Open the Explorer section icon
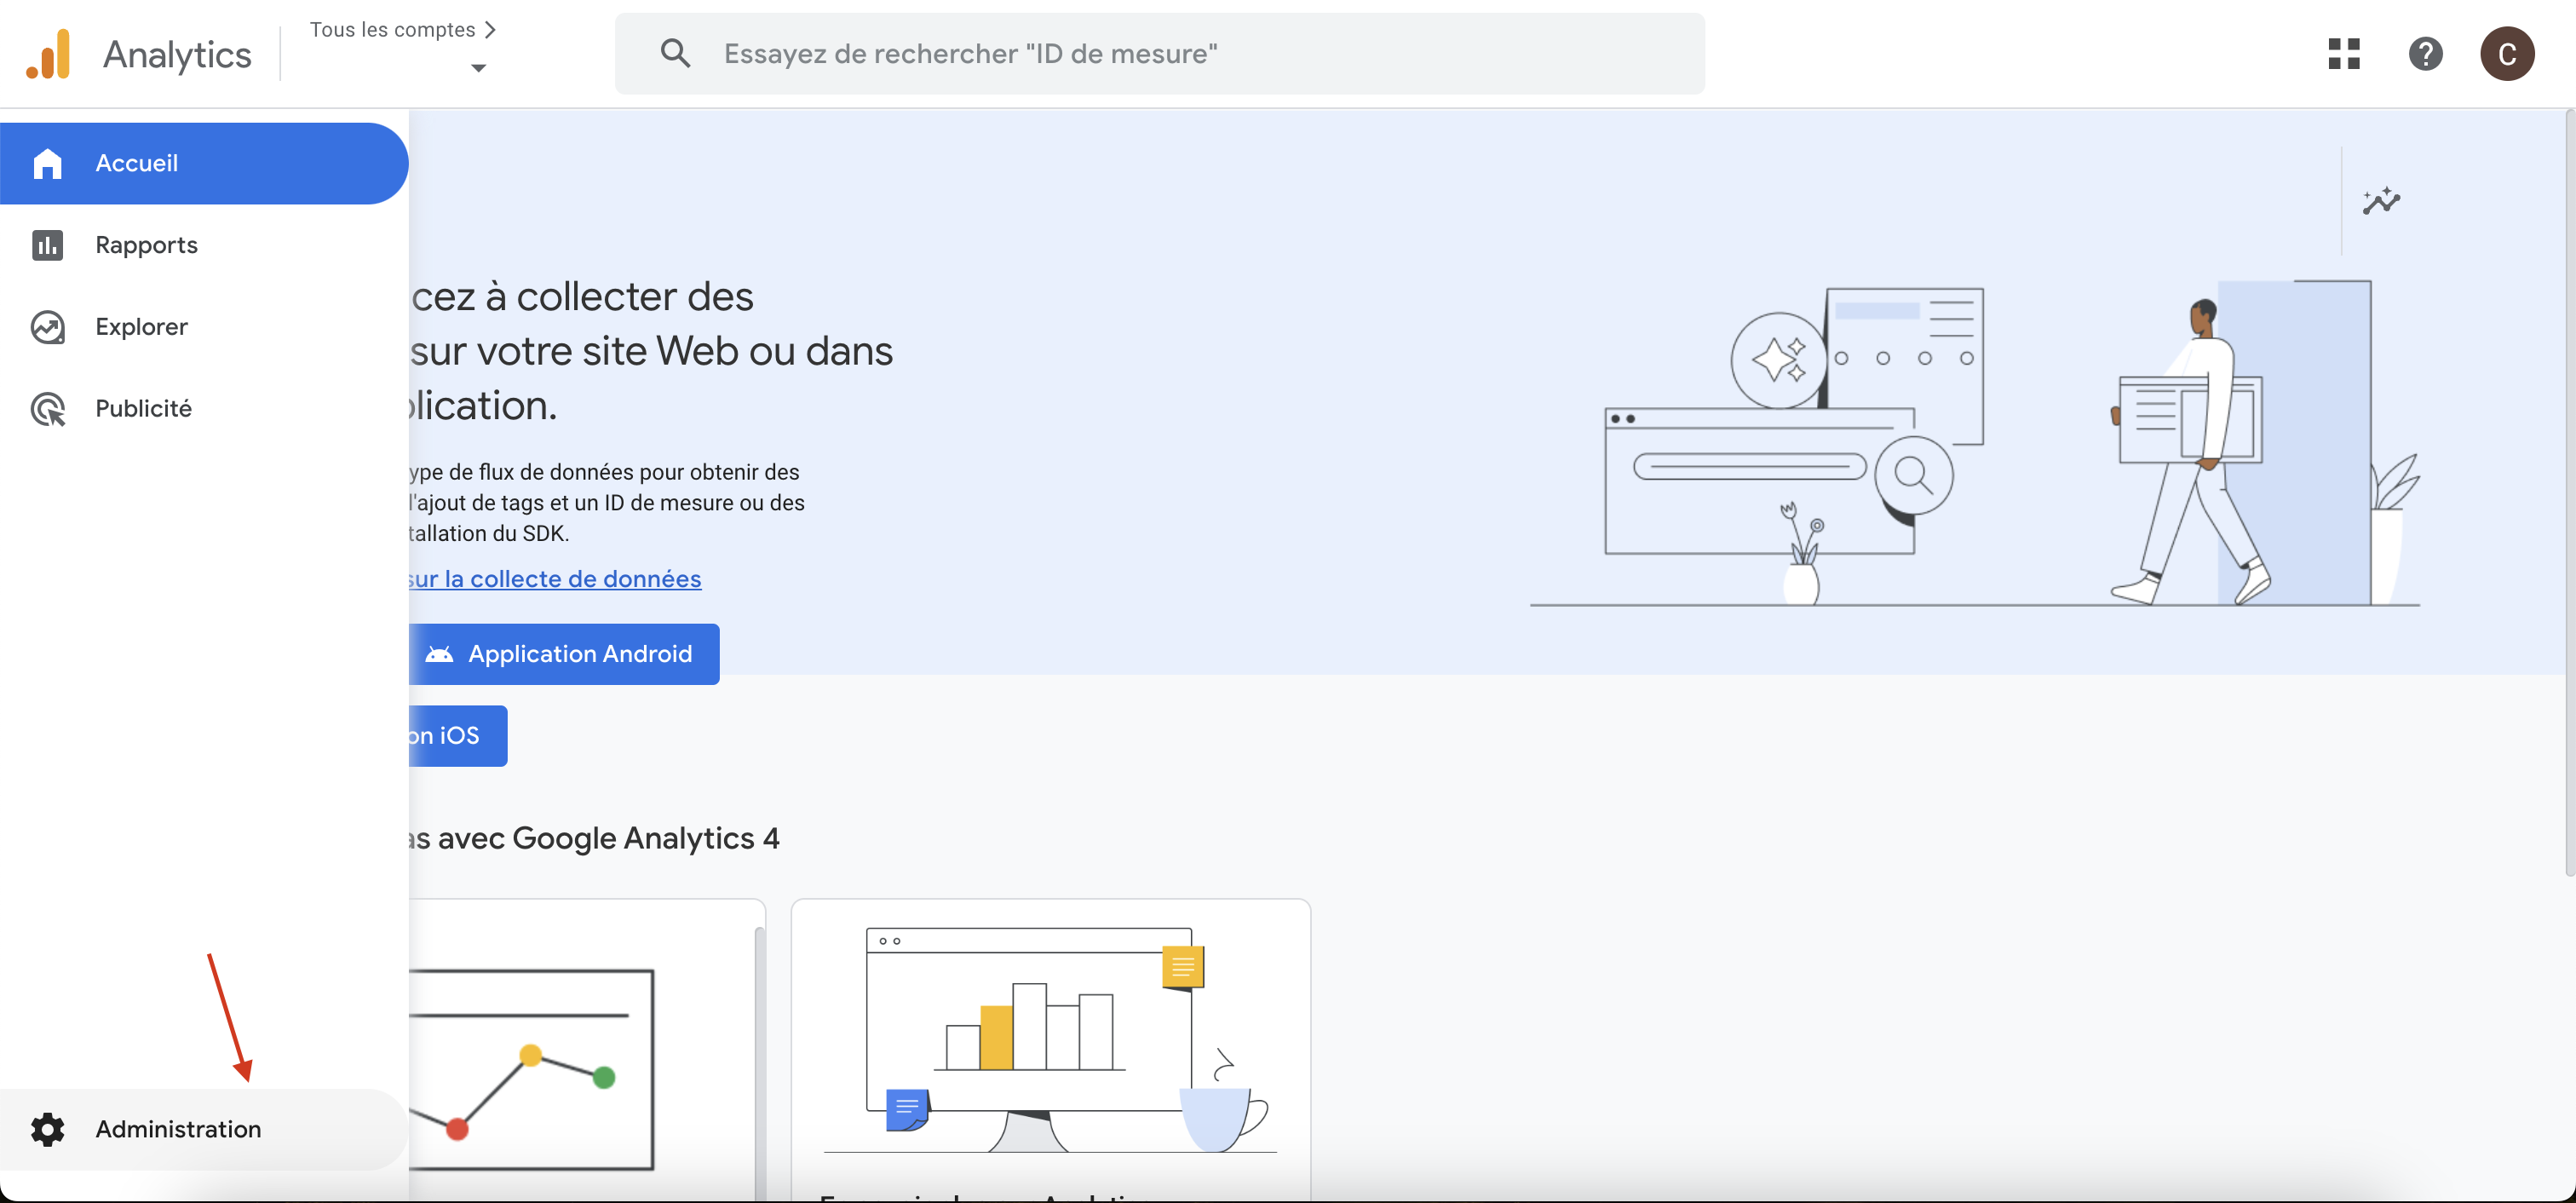This screenshot has width=2576, height=1203. (x=47, y=326)
